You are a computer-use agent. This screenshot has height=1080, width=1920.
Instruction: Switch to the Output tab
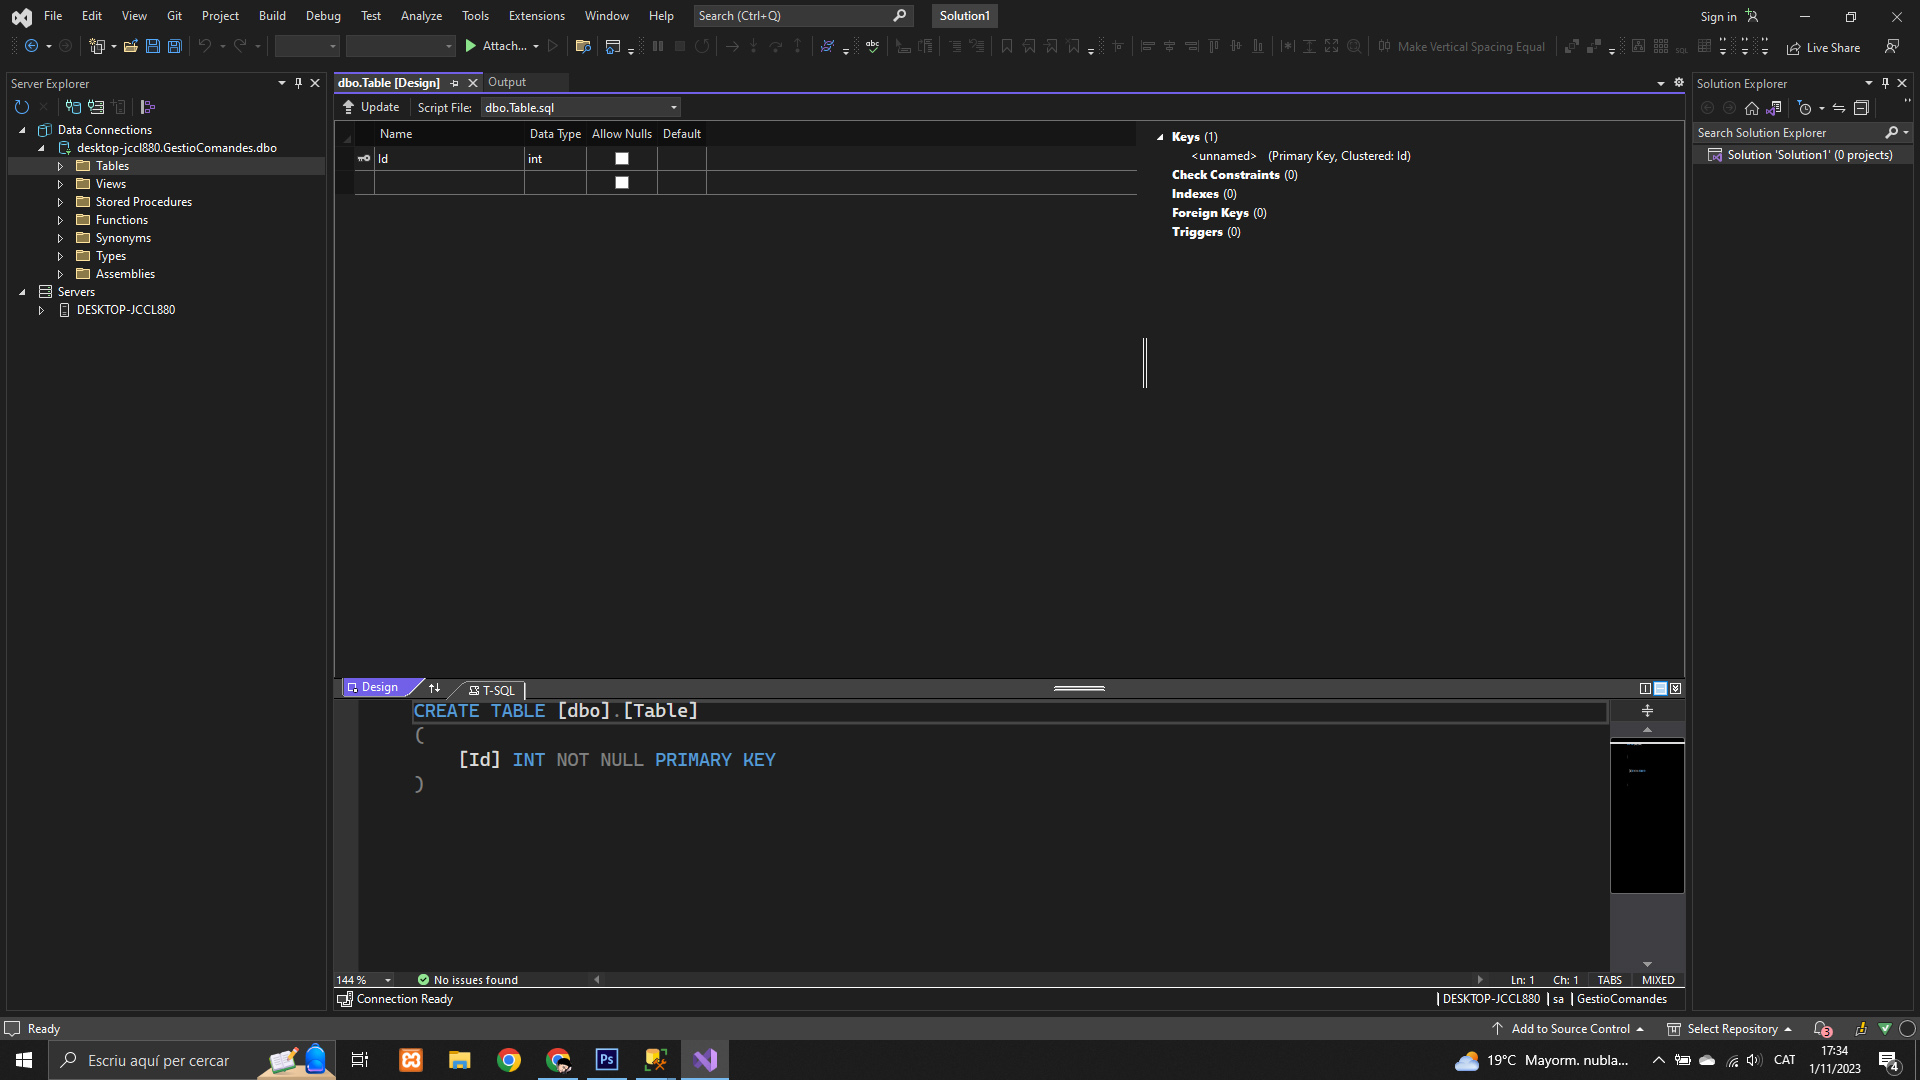pos(506,82)
